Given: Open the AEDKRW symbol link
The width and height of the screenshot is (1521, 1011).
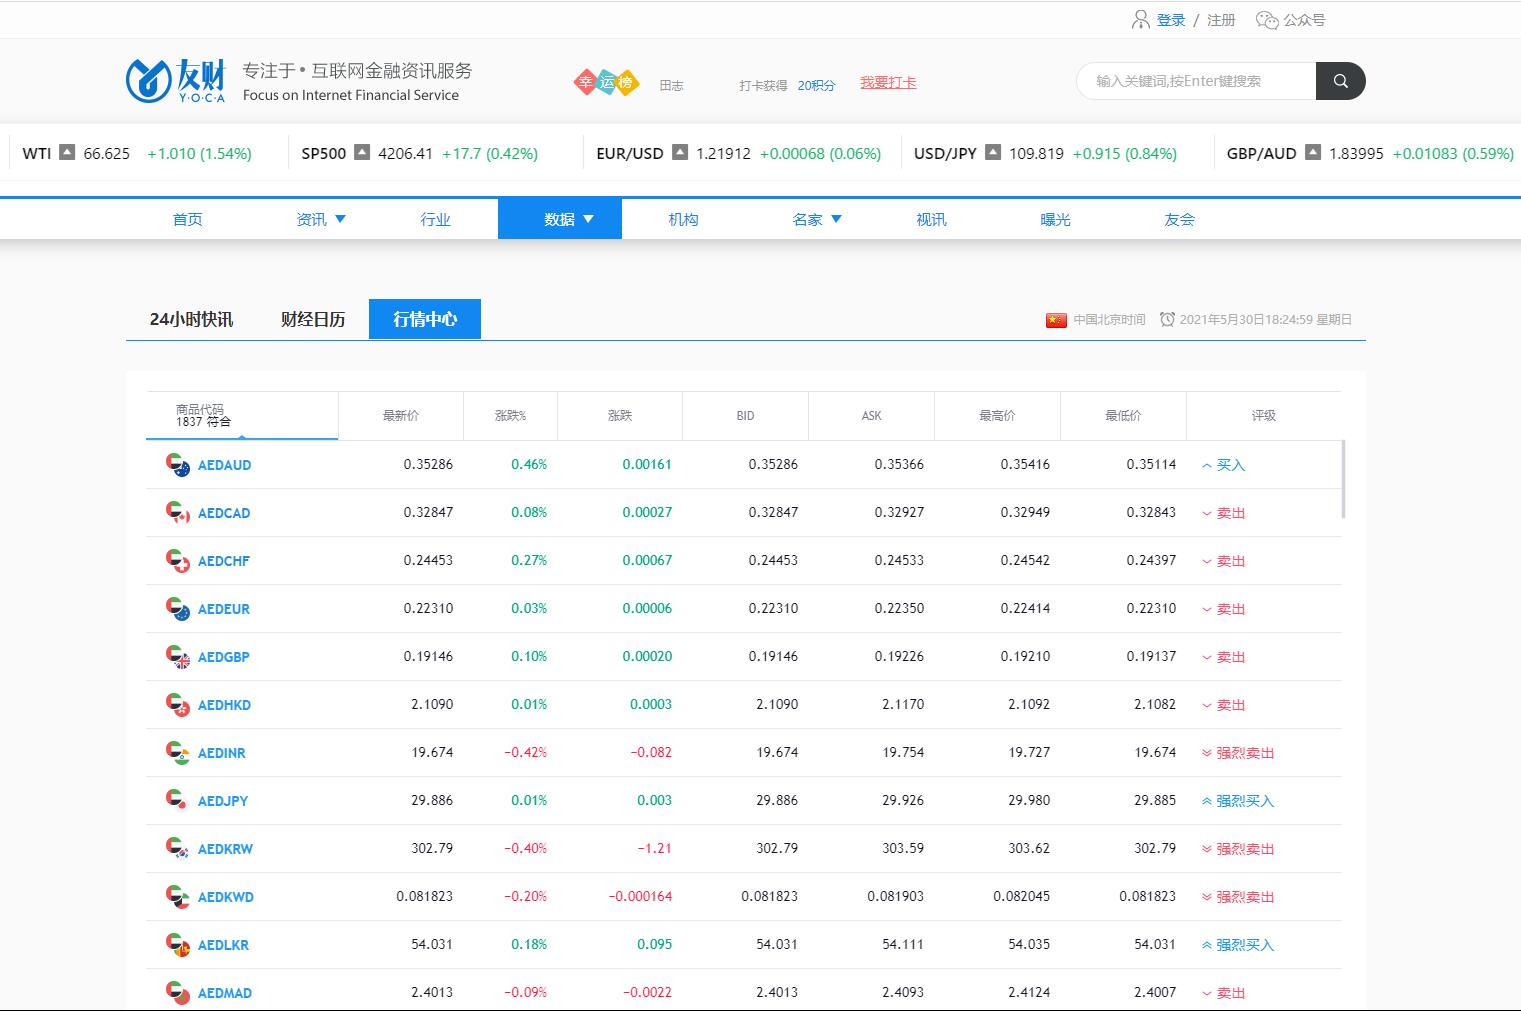Looking at the screenshot, I should pyautogui.click(x=225, y=849).
